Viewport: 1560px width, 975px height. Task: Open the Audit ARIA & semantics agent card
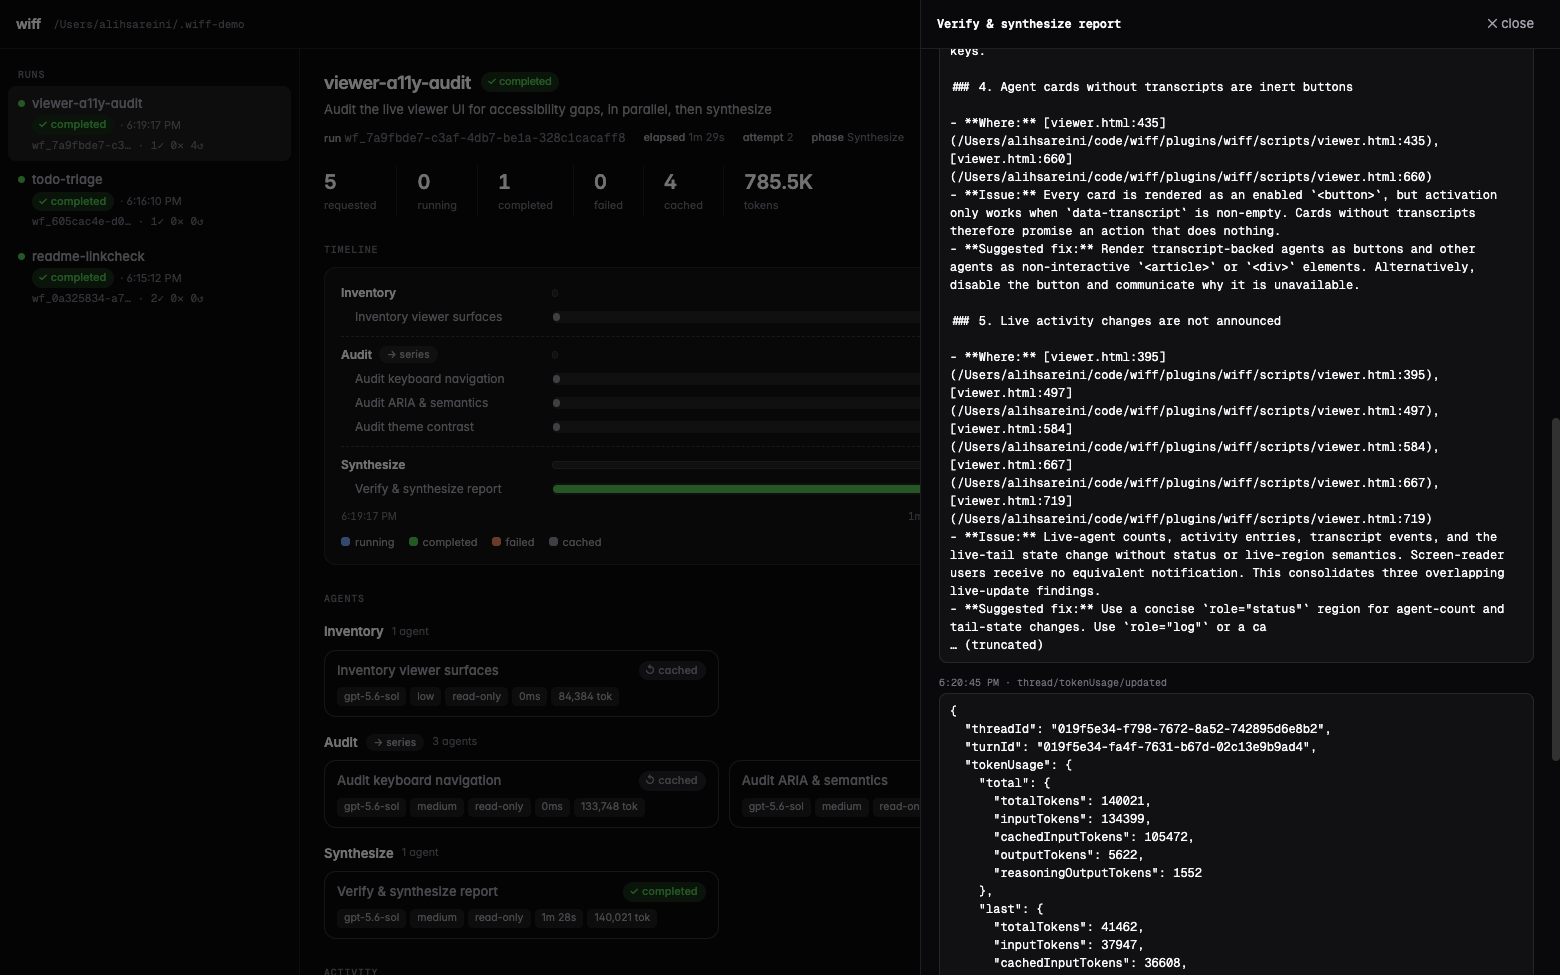(x=825, y=794)
